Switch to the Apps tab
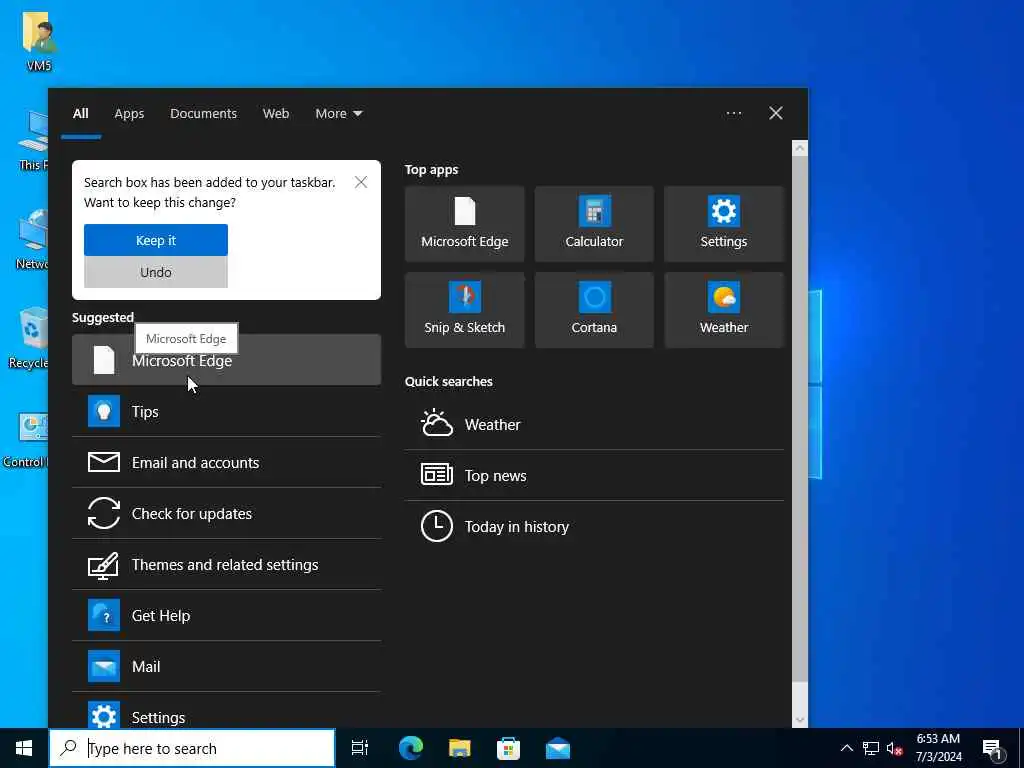The image size is (1024, 768). (x=129, y=114)
